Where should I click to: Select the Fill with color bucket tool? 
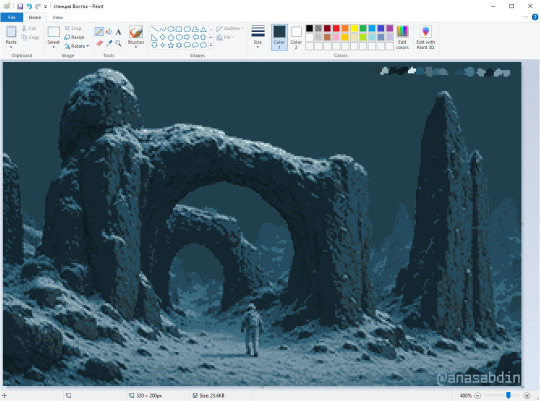click(109, 32)
